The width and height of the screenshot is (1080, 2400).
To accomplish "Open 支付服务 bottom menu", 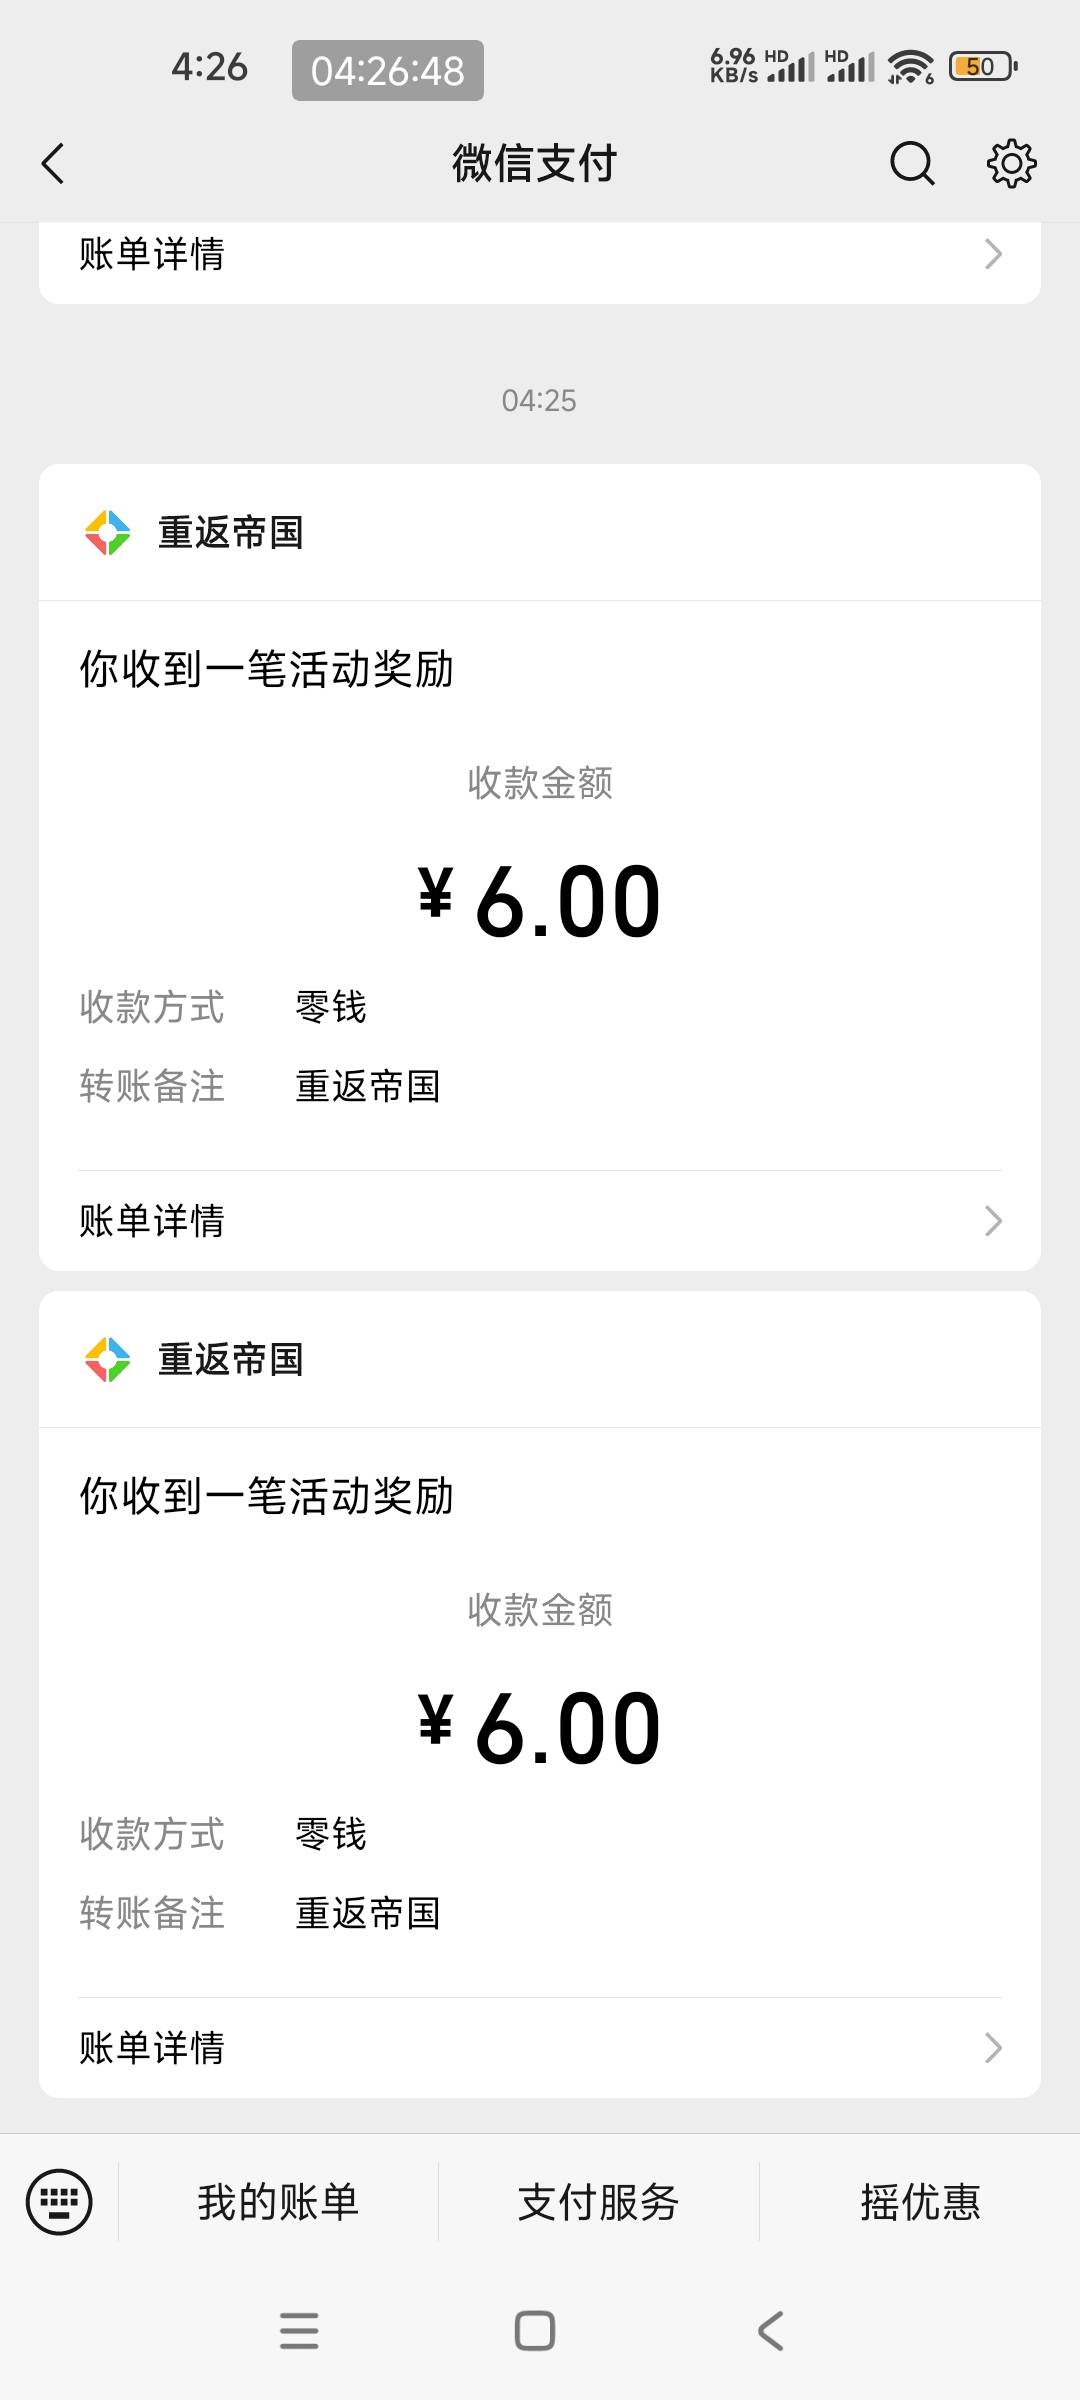I will pyautogui.click(x=598, y=2202).
